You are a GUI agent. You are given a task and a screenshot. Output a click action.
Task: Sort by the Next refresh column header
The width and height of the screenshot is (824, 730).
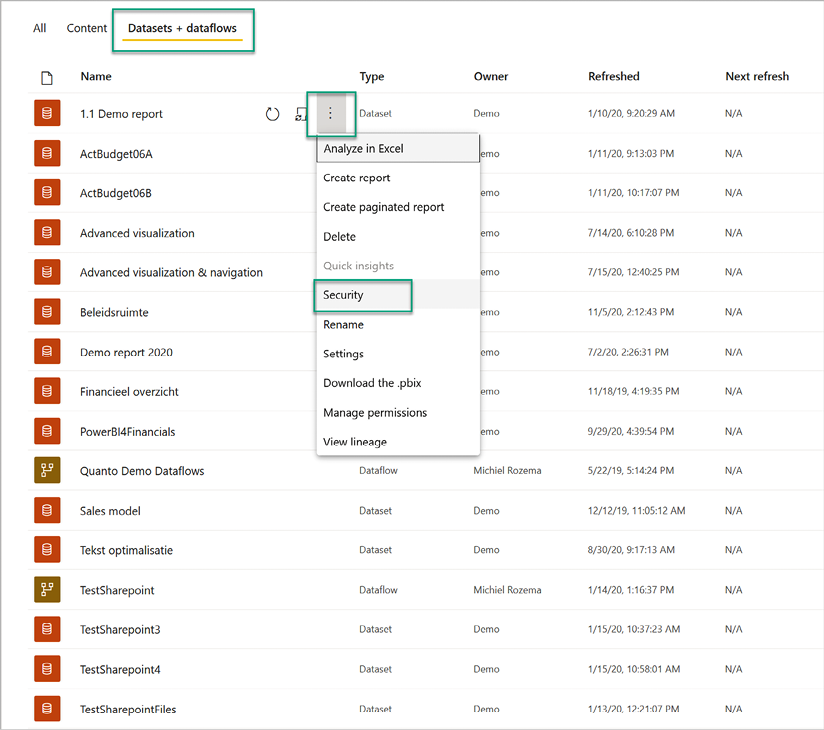[757, 77]
